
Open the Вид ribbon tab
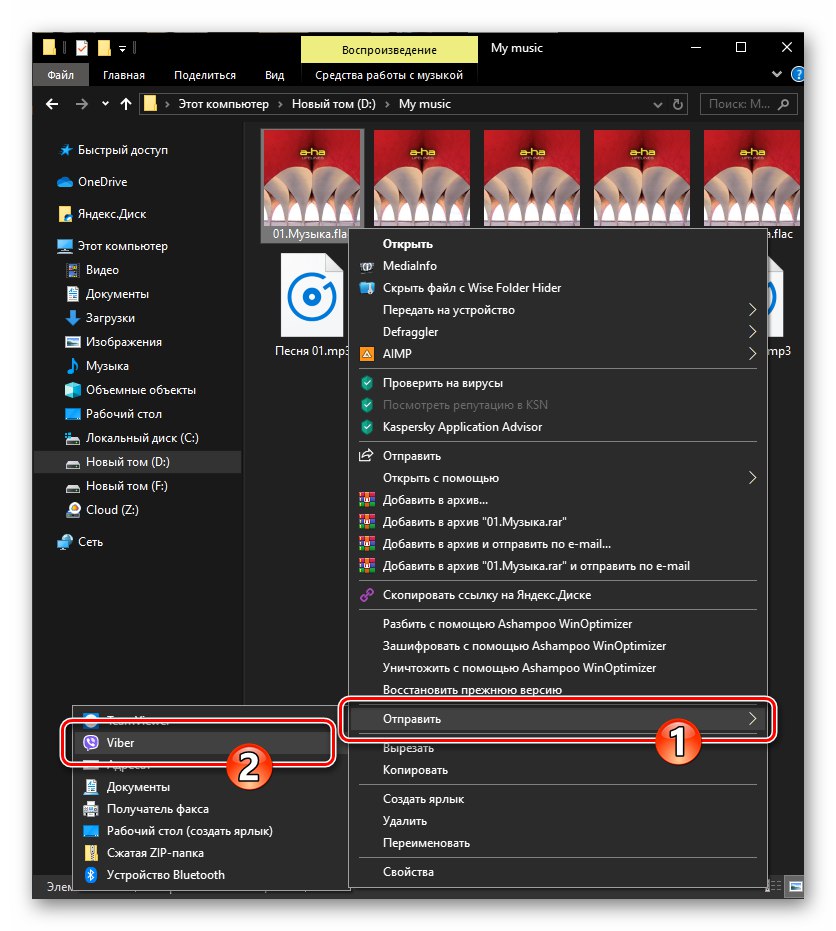coord(274,75)
